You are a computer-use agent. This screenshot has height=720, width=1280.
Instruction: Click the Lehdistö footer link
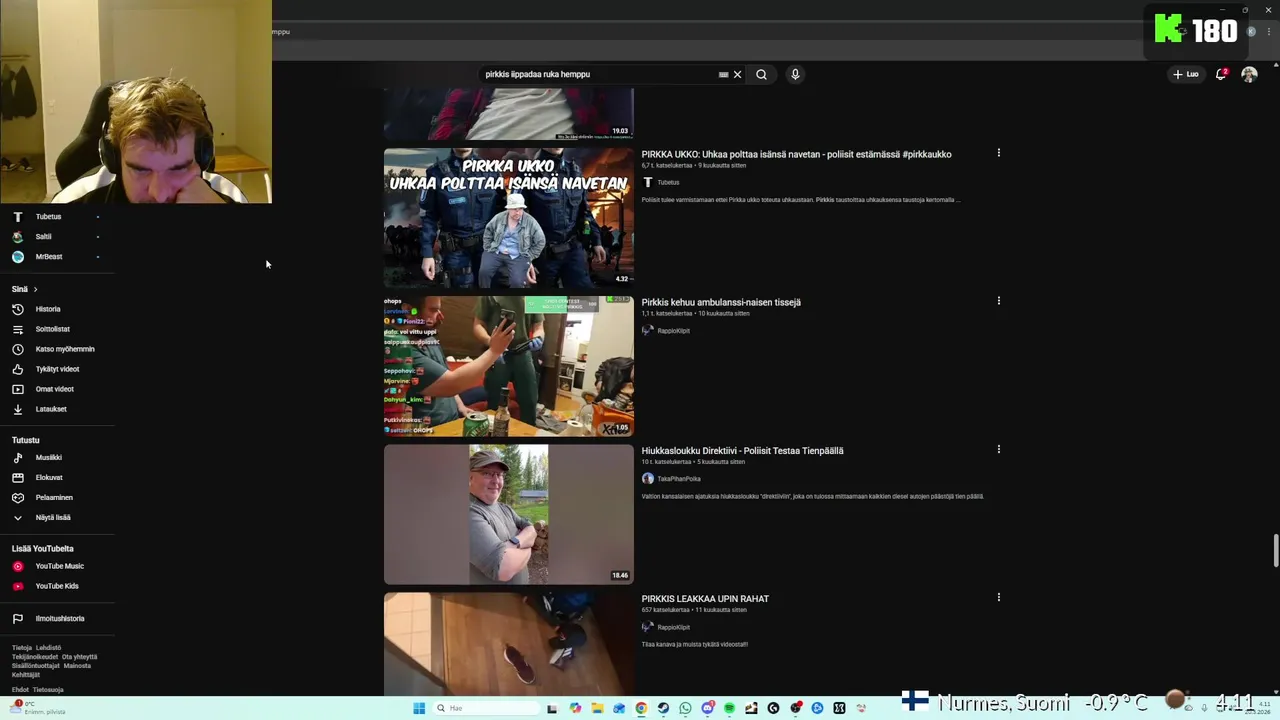click(x=48, y=648)
